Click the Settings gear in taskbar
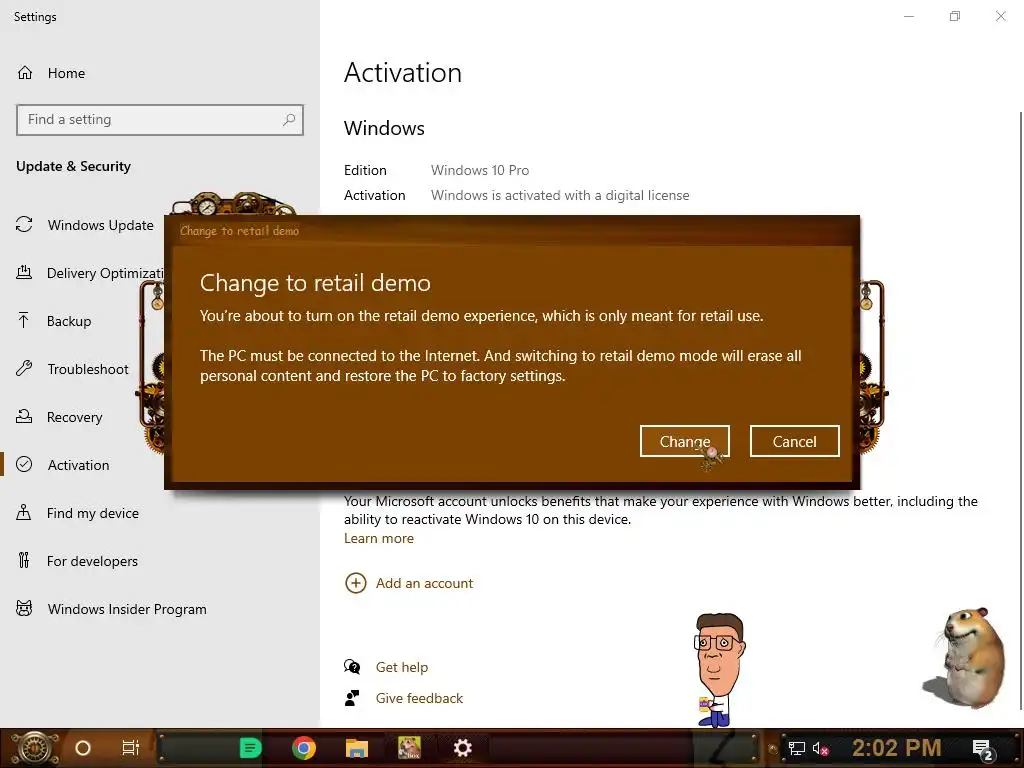 (x=462, y=748)
